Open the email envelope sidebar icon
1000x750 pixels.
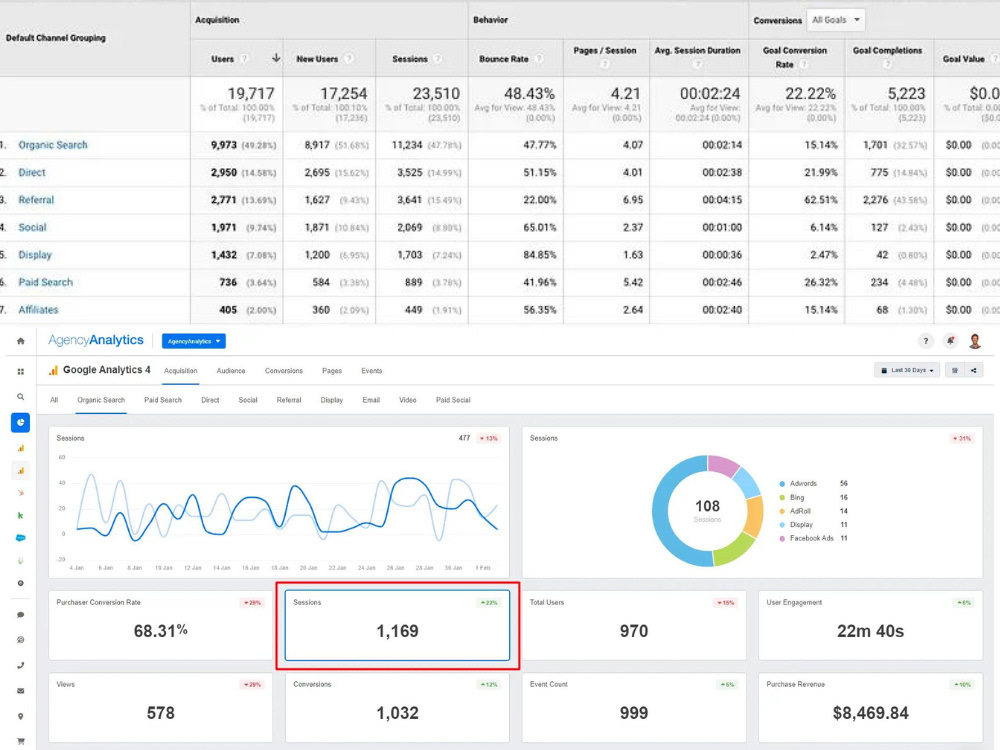tap(20, 691)
